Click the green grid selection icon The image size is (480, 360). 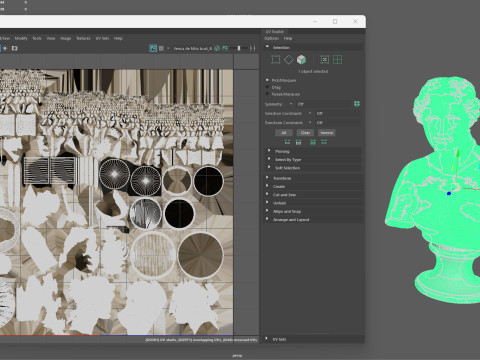(x=337, y=60)
